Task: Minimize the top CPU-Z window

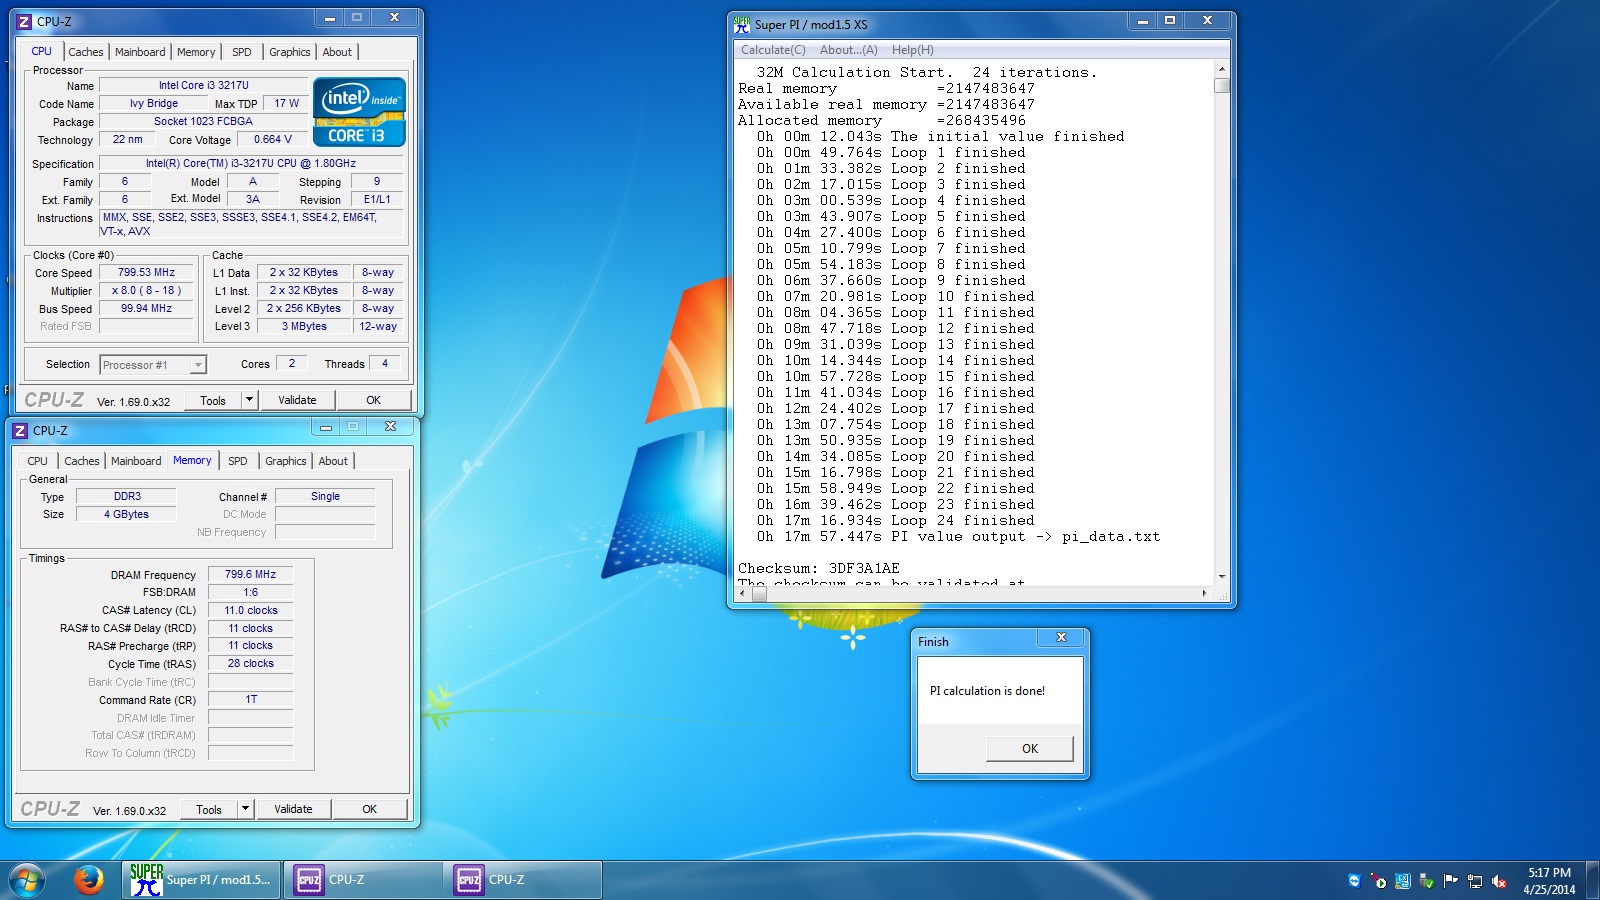Action: pyautogui.click(x=330, y=18)
